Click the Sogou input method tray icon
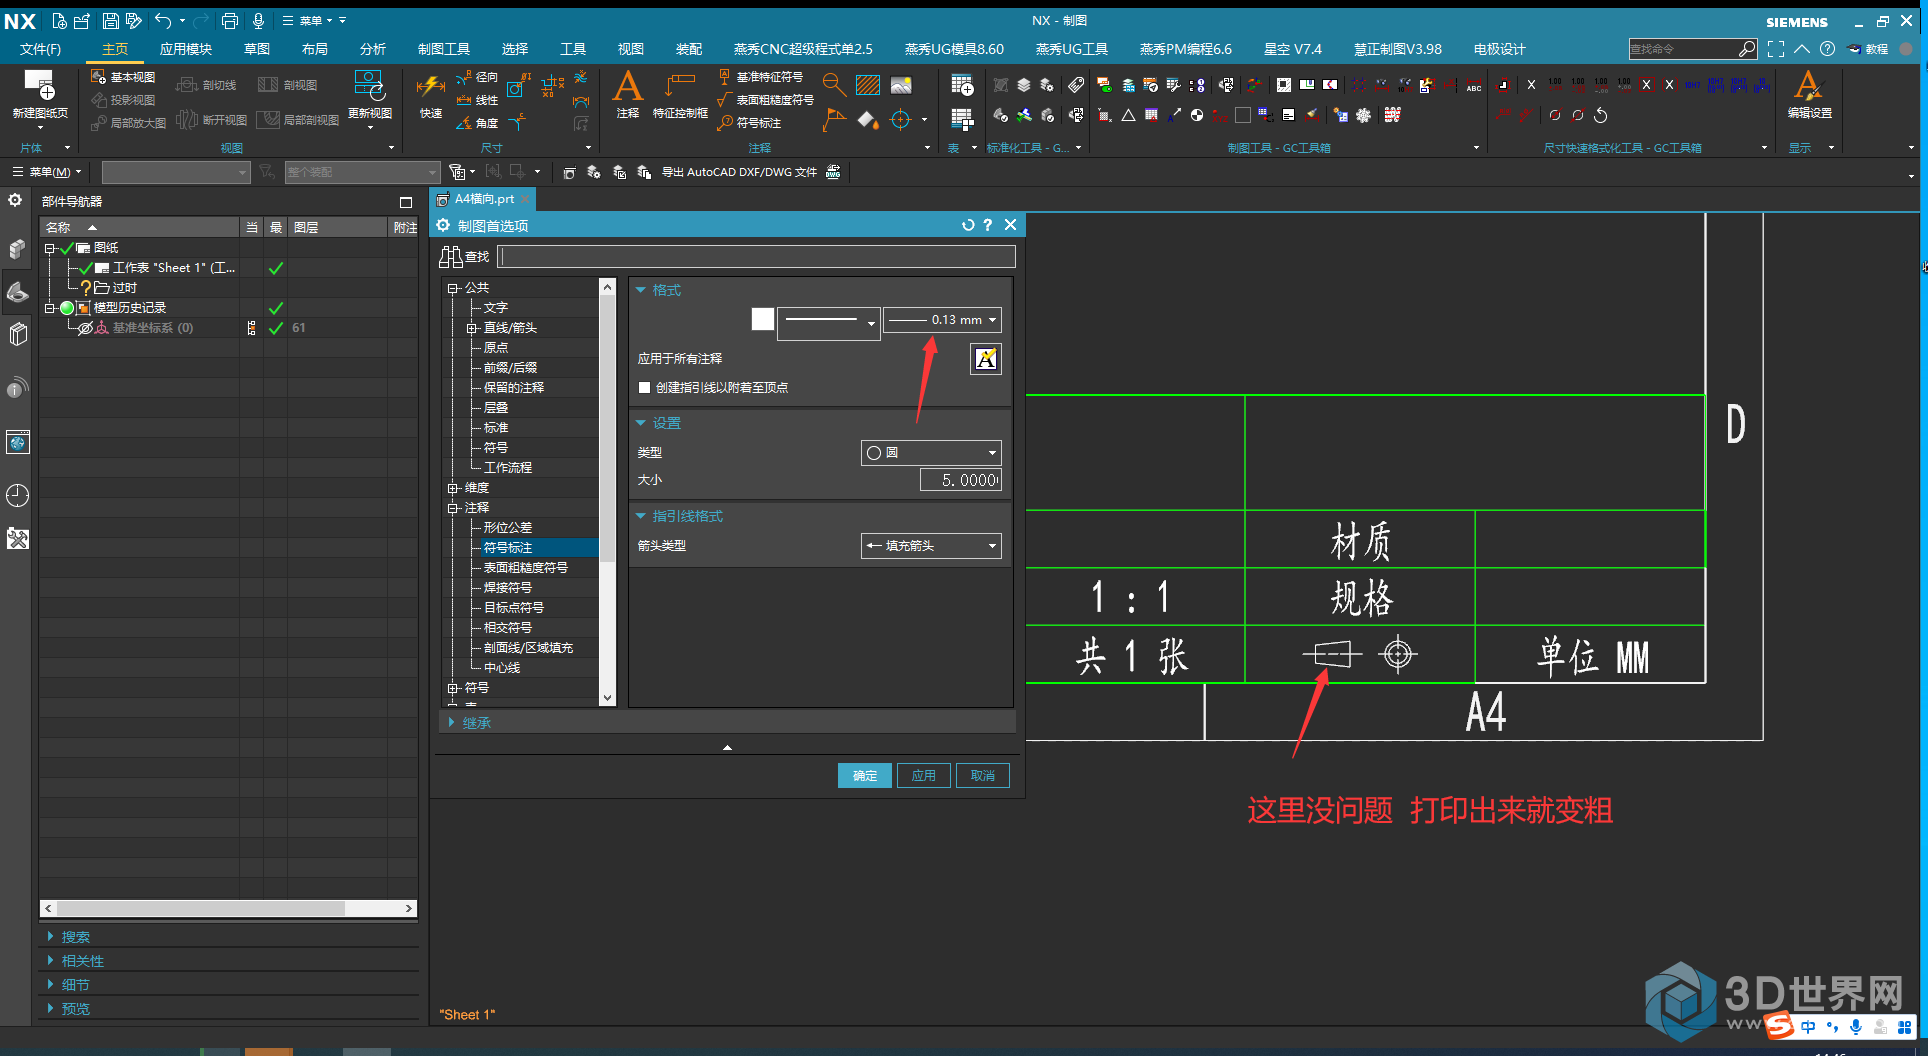 click(x=1778, y=1026)
